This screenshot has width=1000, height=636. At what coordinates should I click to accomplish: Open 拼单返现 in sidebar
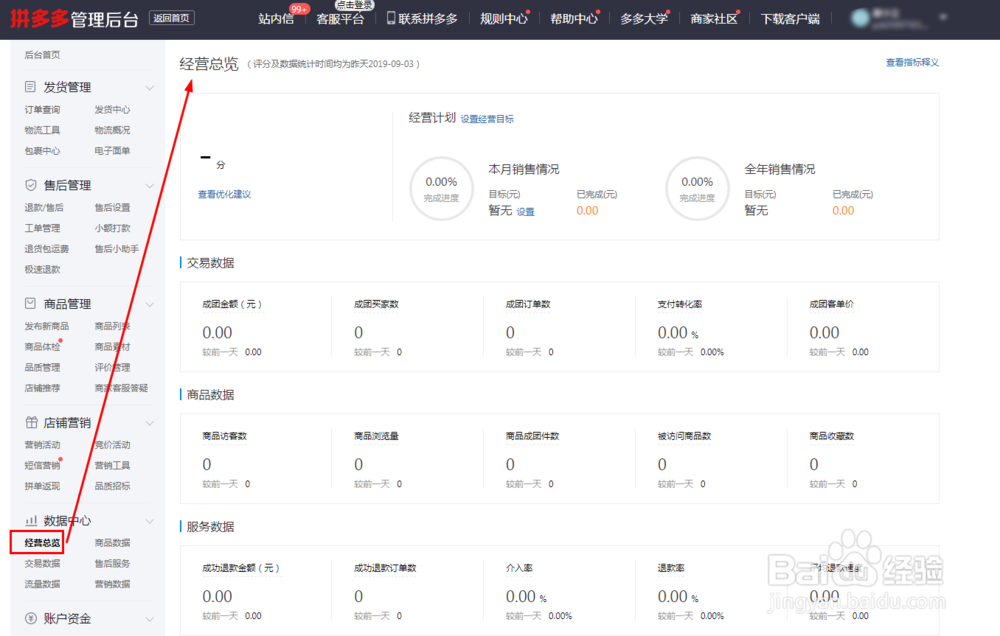pyautogui.click(x=42, y=486)
